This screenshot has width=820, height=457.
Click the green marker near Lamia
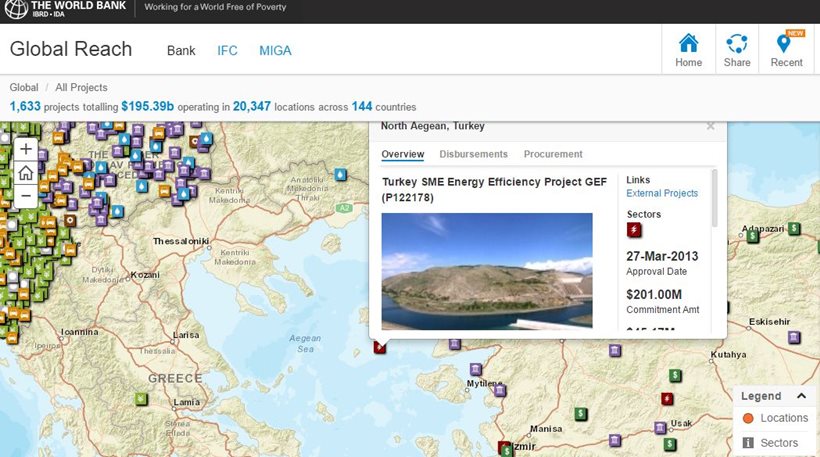click(x=141, y=400)
